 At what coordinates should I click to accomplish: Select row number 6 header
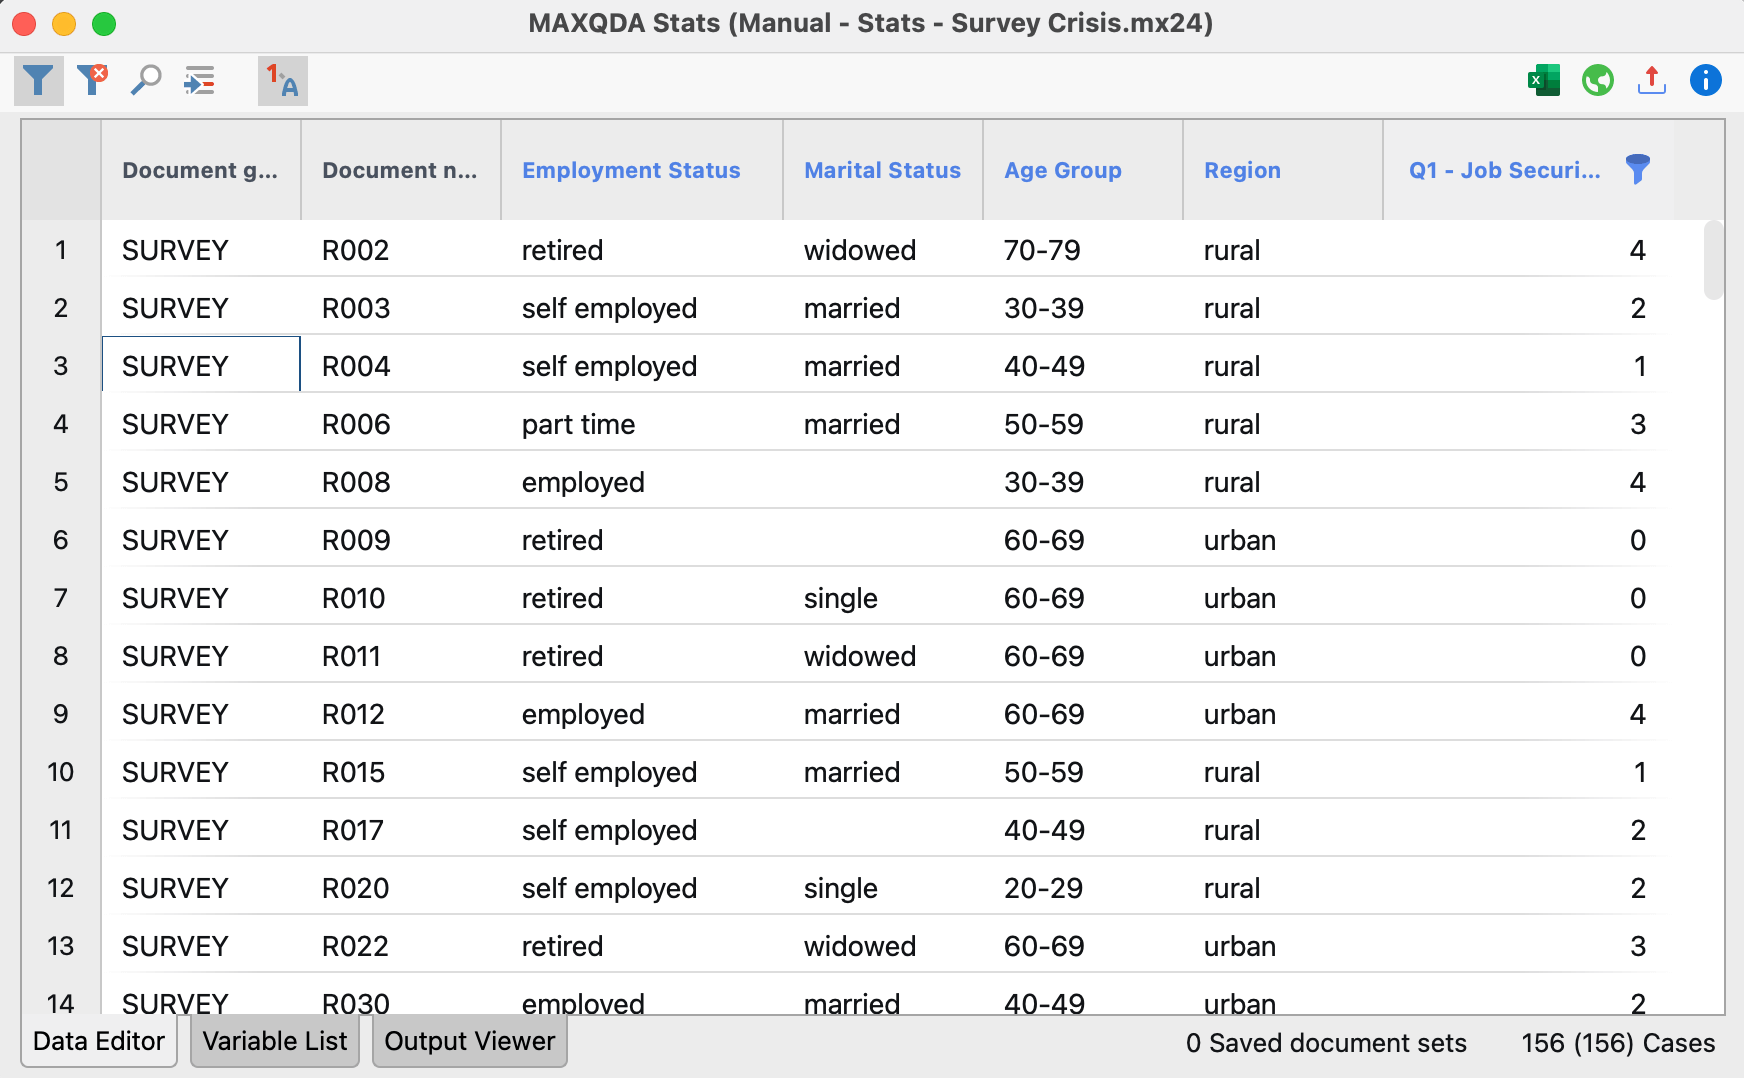[x=61, y=540]
